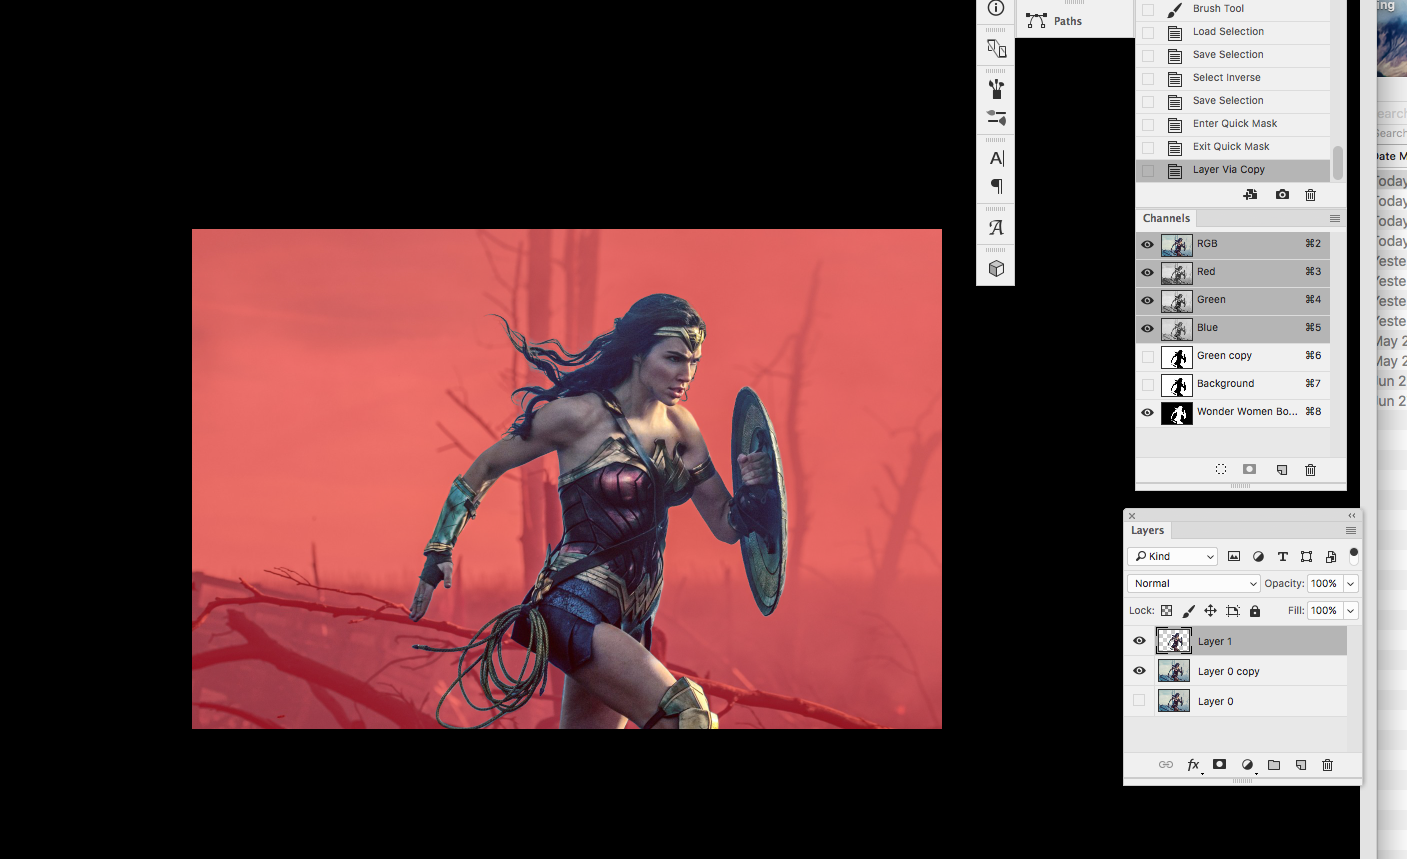Image resolution: width=1407 pixels, height=859 pixels.
Task: Delete current channel trash icon
Action: (x=1311, y=469)
